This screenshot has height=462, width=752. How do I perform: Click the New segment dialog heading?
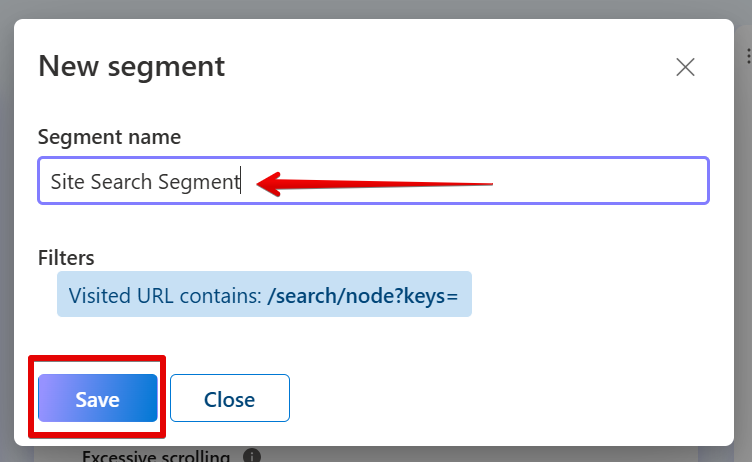coord(131,66)
